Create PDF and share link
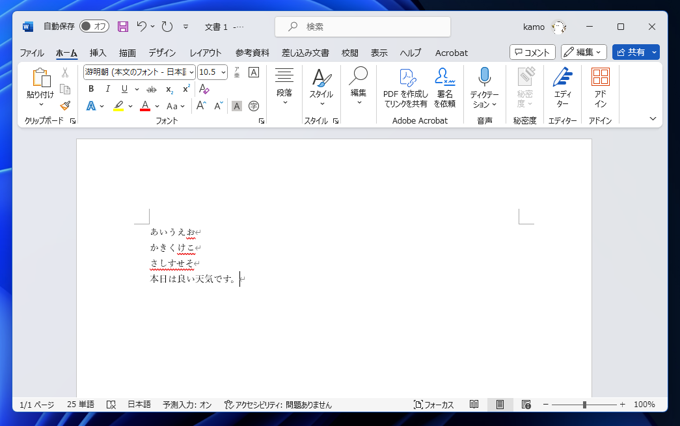This screenshot has height=426, width=680. coord(405,88)
